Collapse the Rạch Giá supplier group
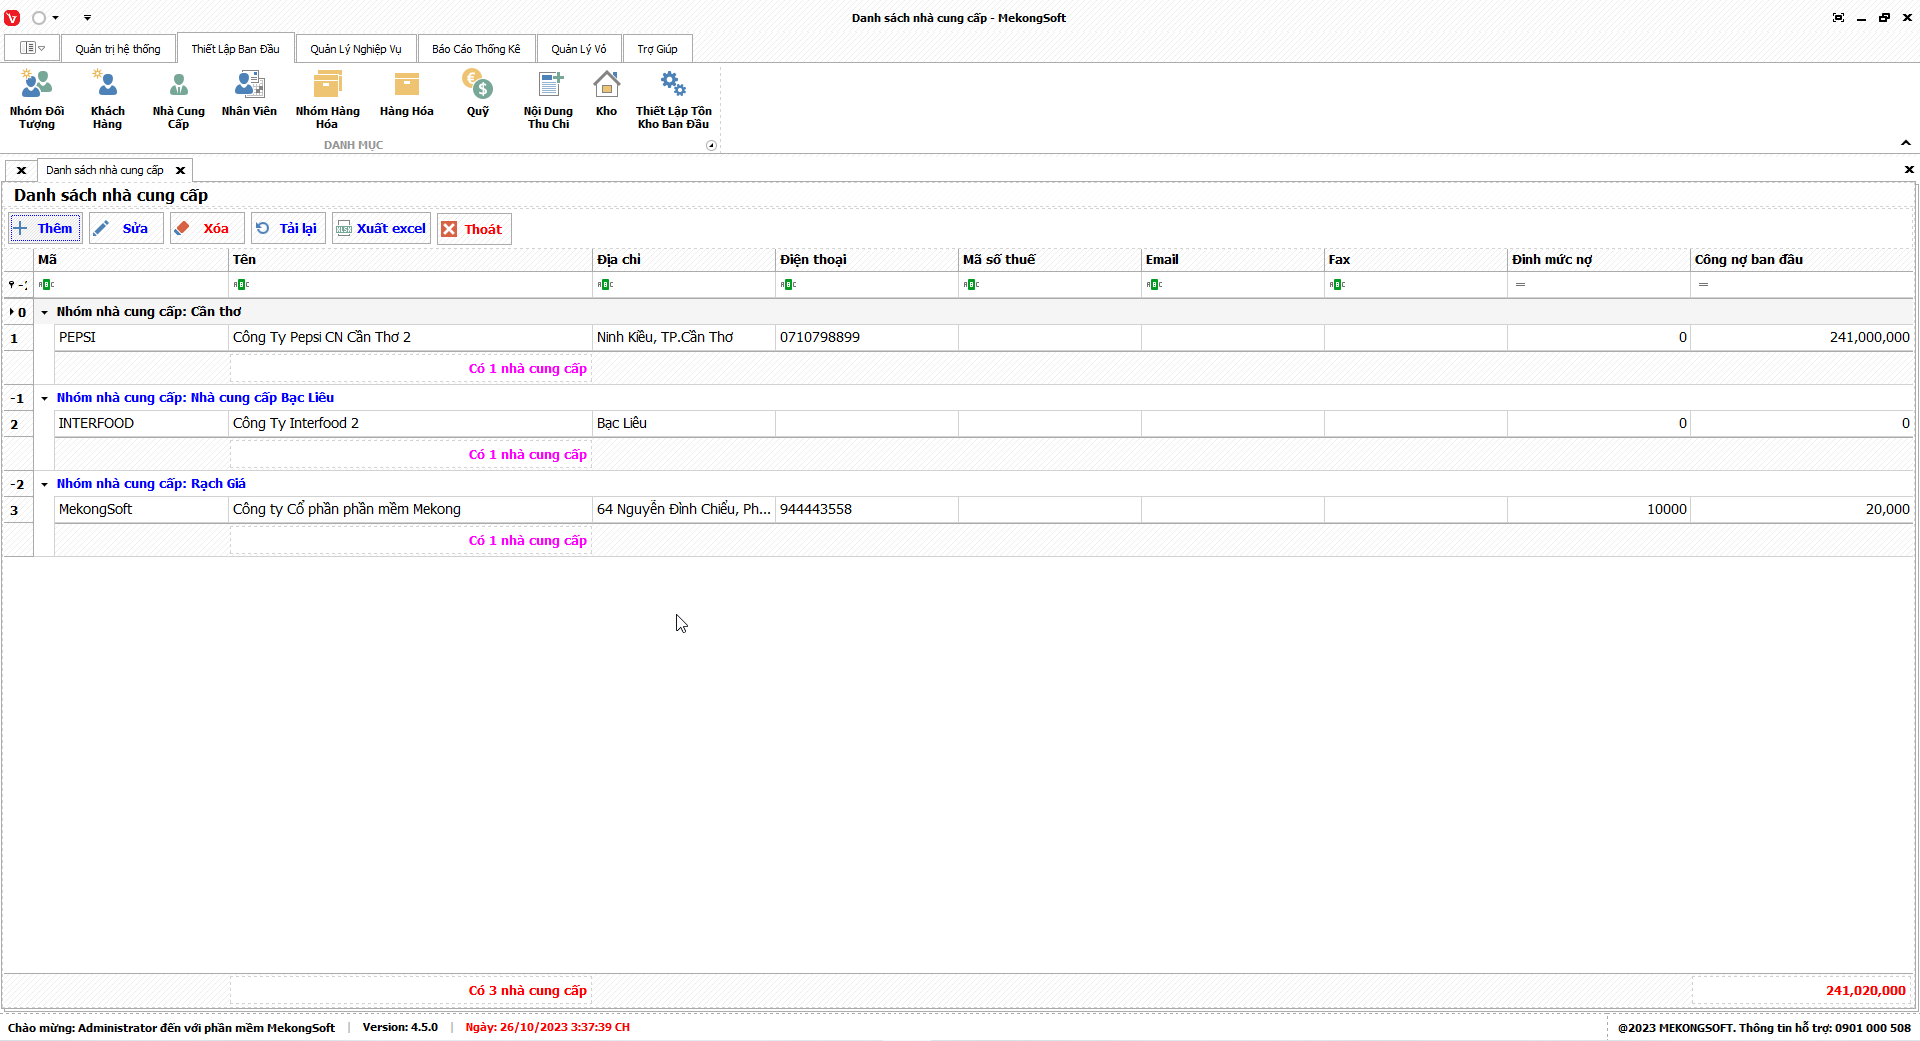 pos(44,484)
